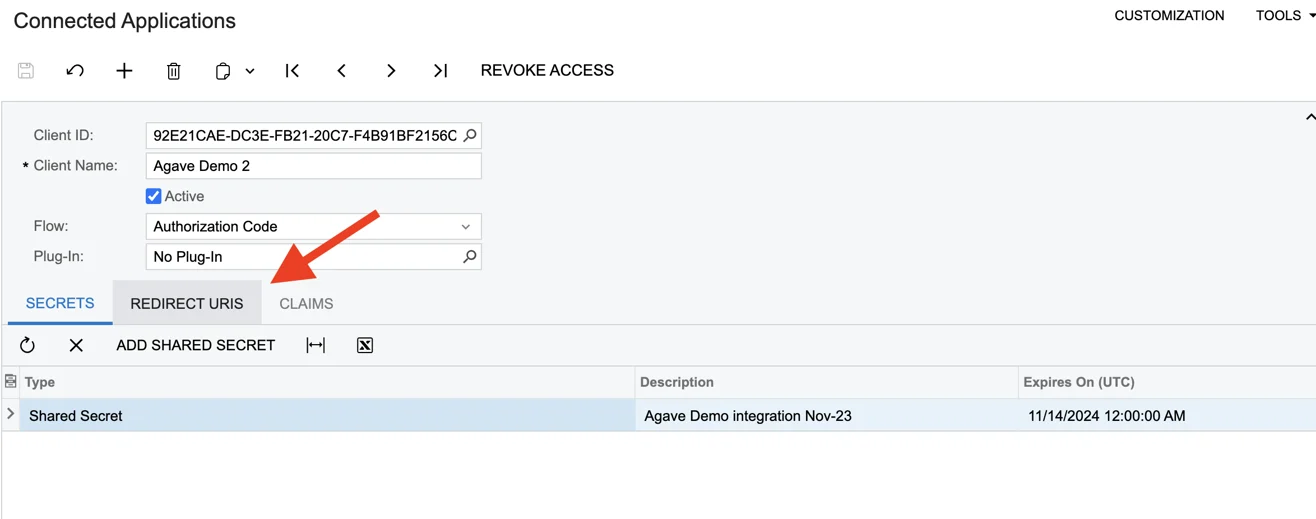Click the Delete trash can icon
Screen dimensions: 1316x519
coord(174,70)
